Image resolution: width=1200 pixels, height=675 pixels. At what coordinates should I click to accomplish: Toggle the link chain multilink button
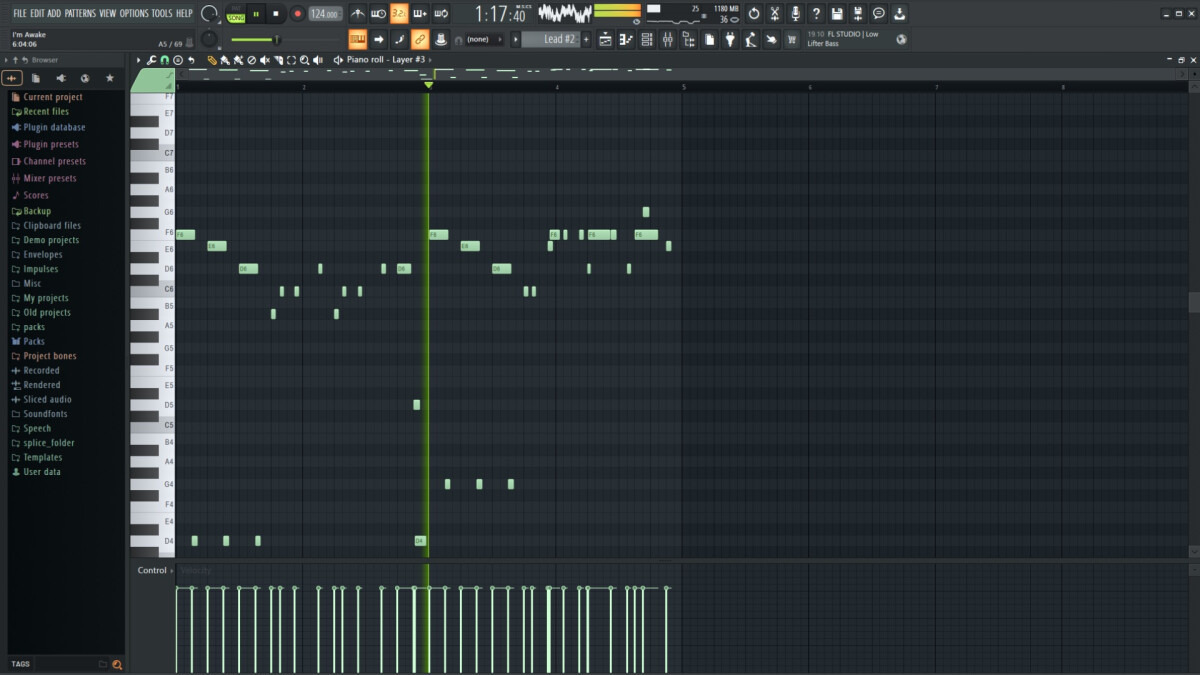tap(420, 40)
